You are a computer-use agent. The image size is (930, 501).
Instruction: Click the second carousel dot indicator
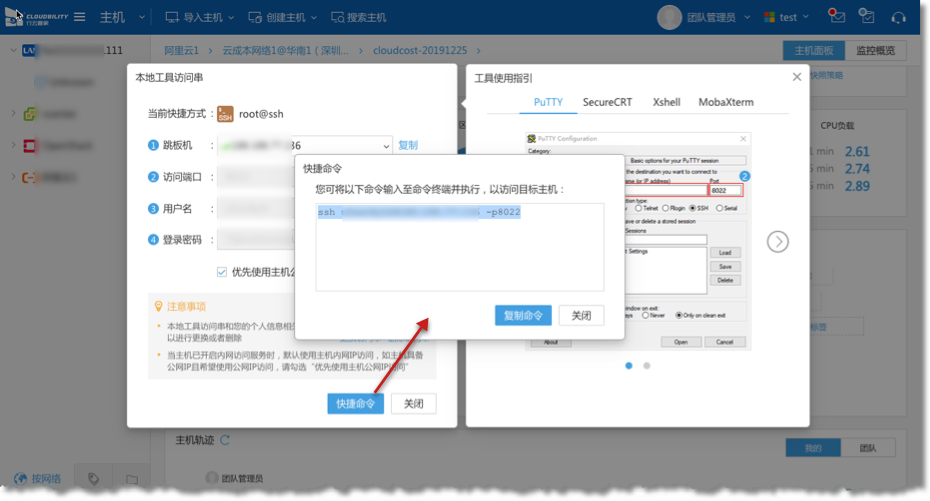click(646, 366)
